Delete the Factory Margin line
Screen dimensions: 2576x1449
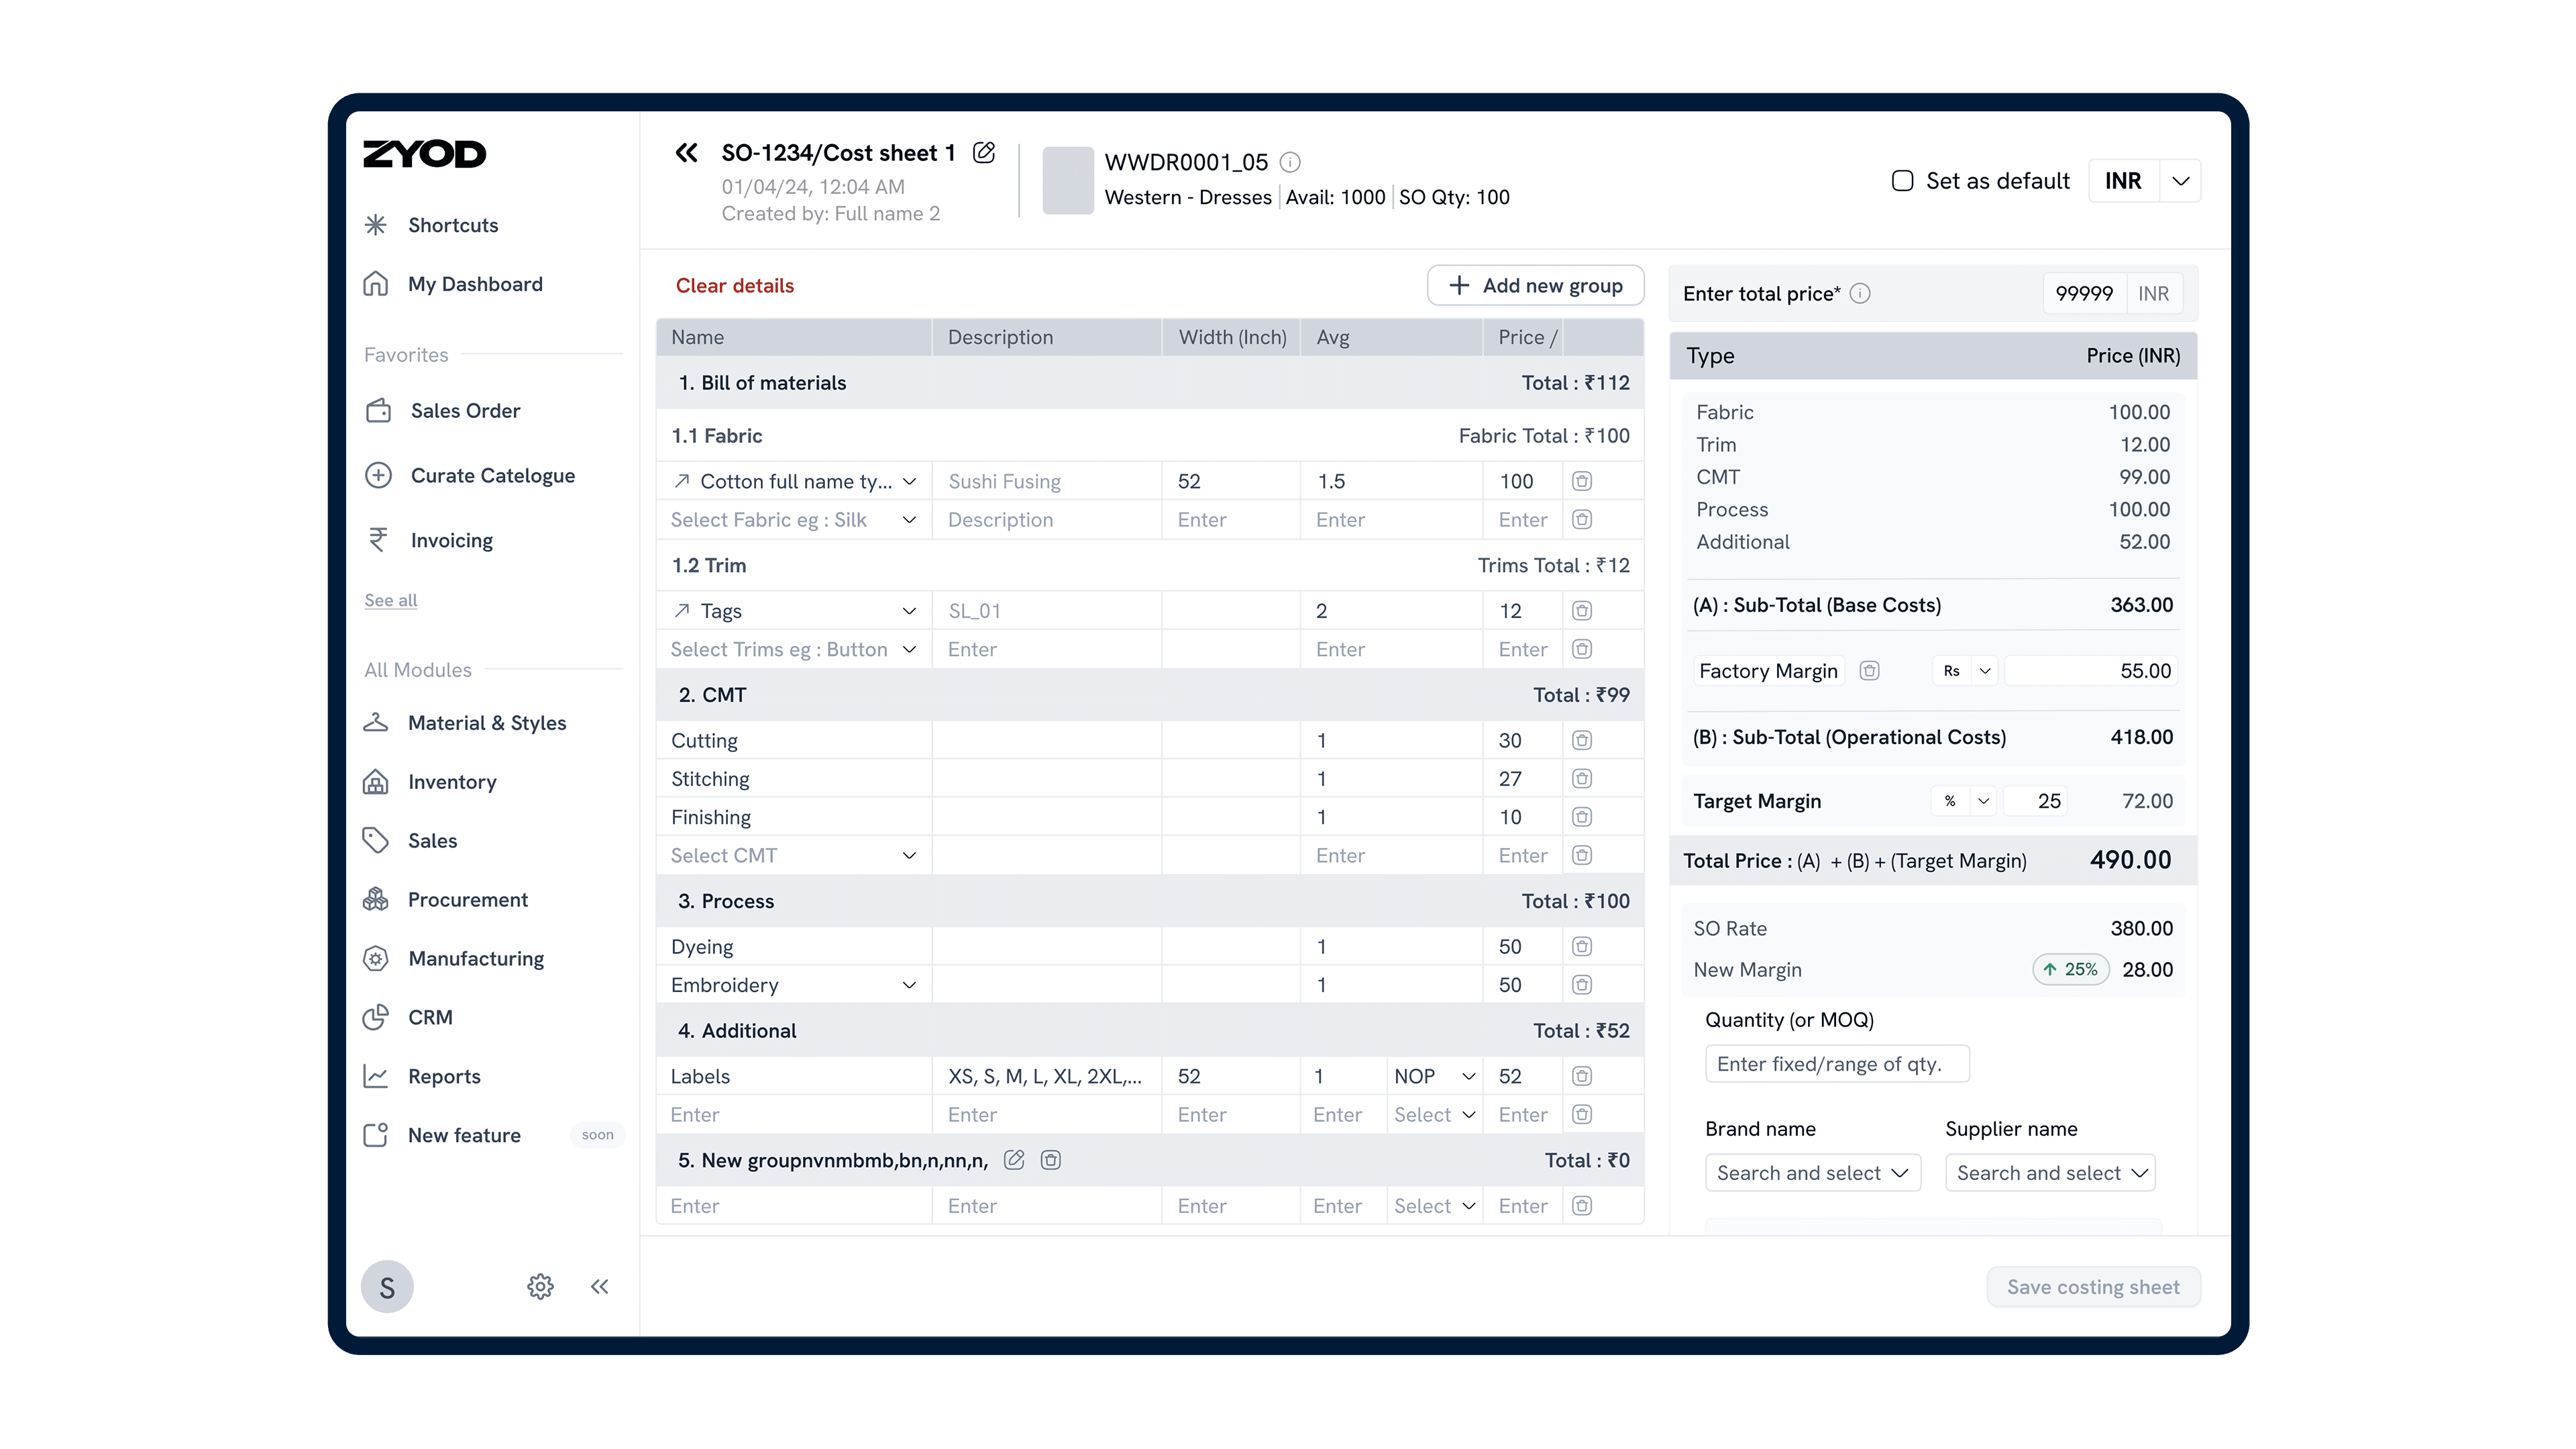coord(1869,671)
